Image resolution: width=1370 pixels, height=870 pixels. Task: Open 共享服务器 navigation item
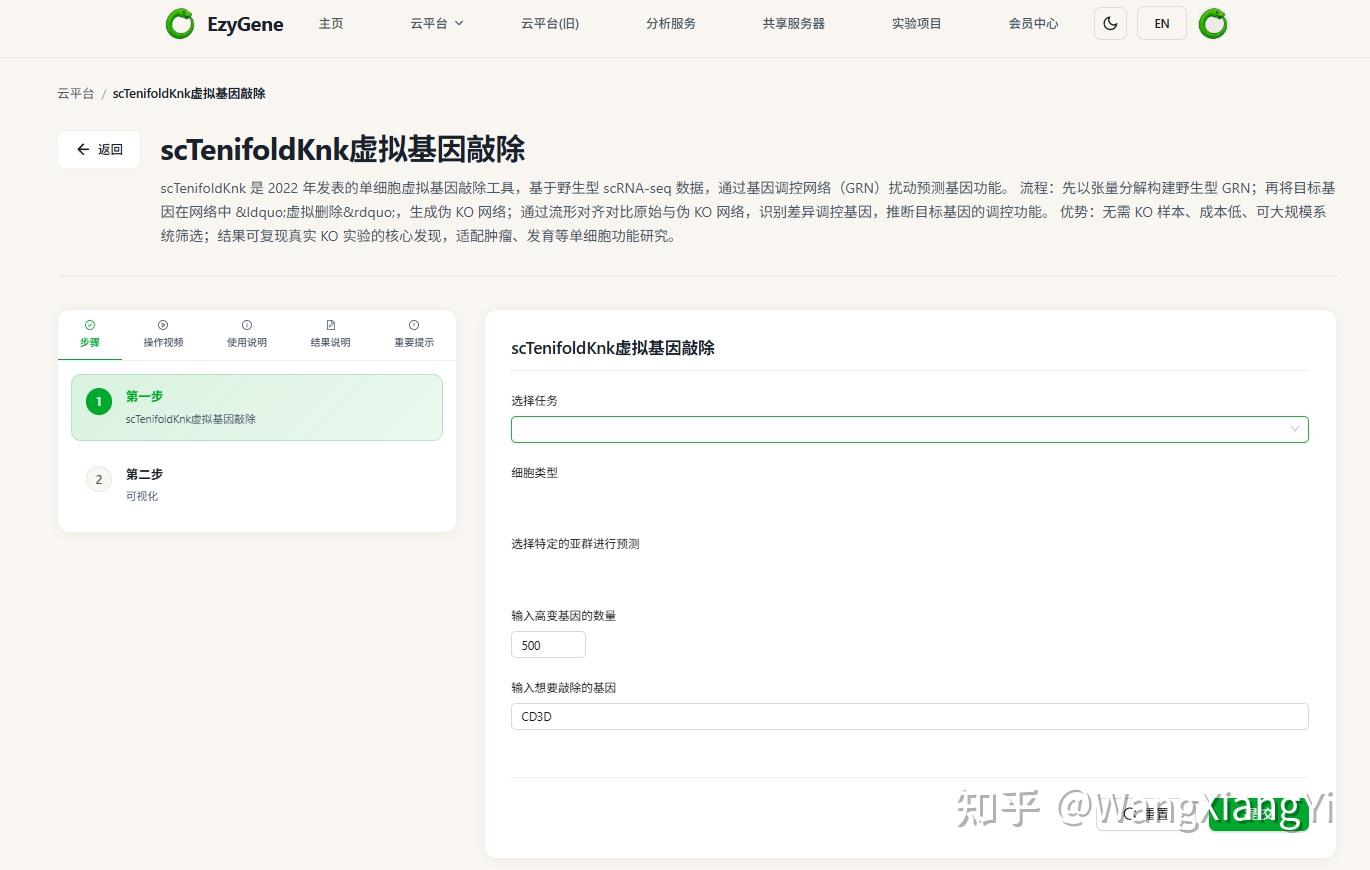point(794,23)
